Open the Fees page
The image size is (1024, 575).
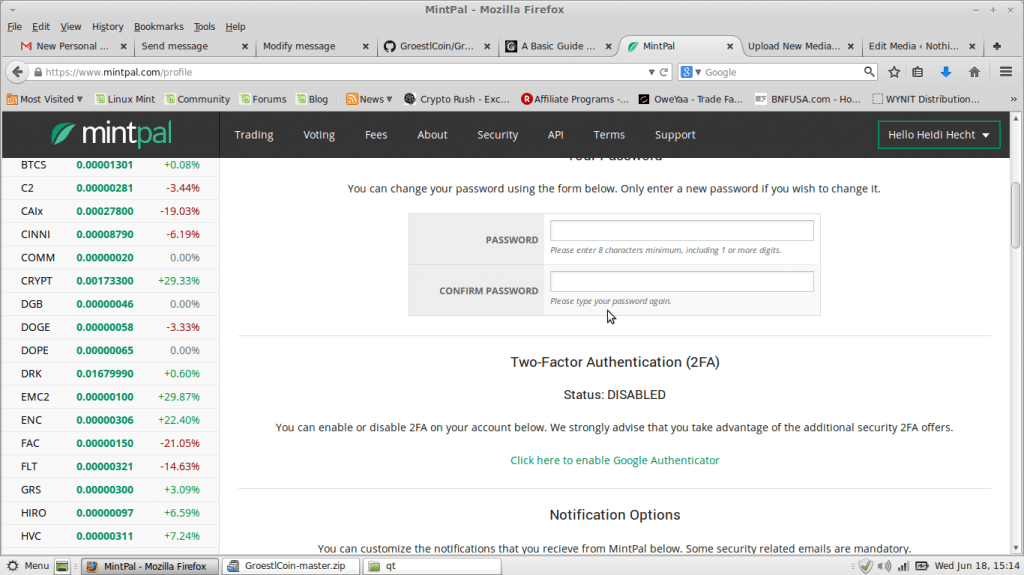click(x=376, y=135)
